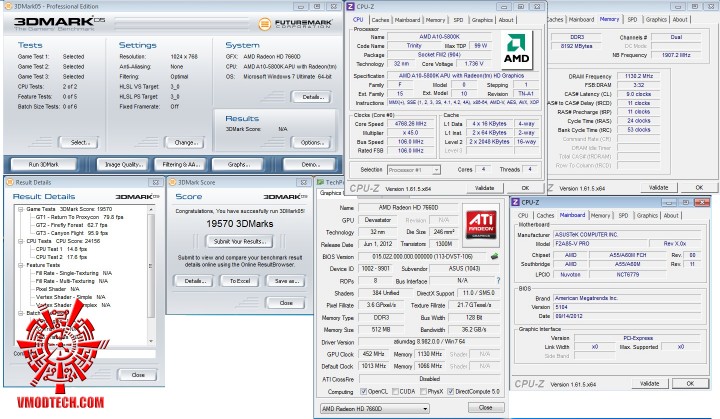Click the Result Details scrollbar thumb
Screen dimensions: 720x419
coord(151,266)
